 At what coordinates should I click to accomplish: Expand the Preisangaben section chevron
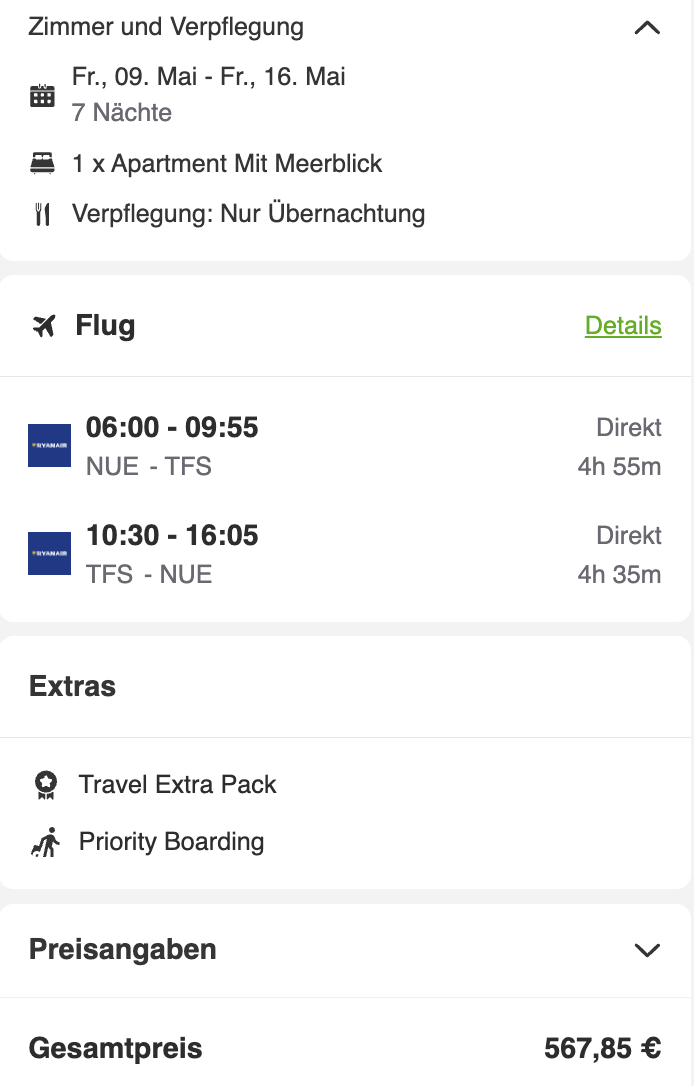pos(648,950)
